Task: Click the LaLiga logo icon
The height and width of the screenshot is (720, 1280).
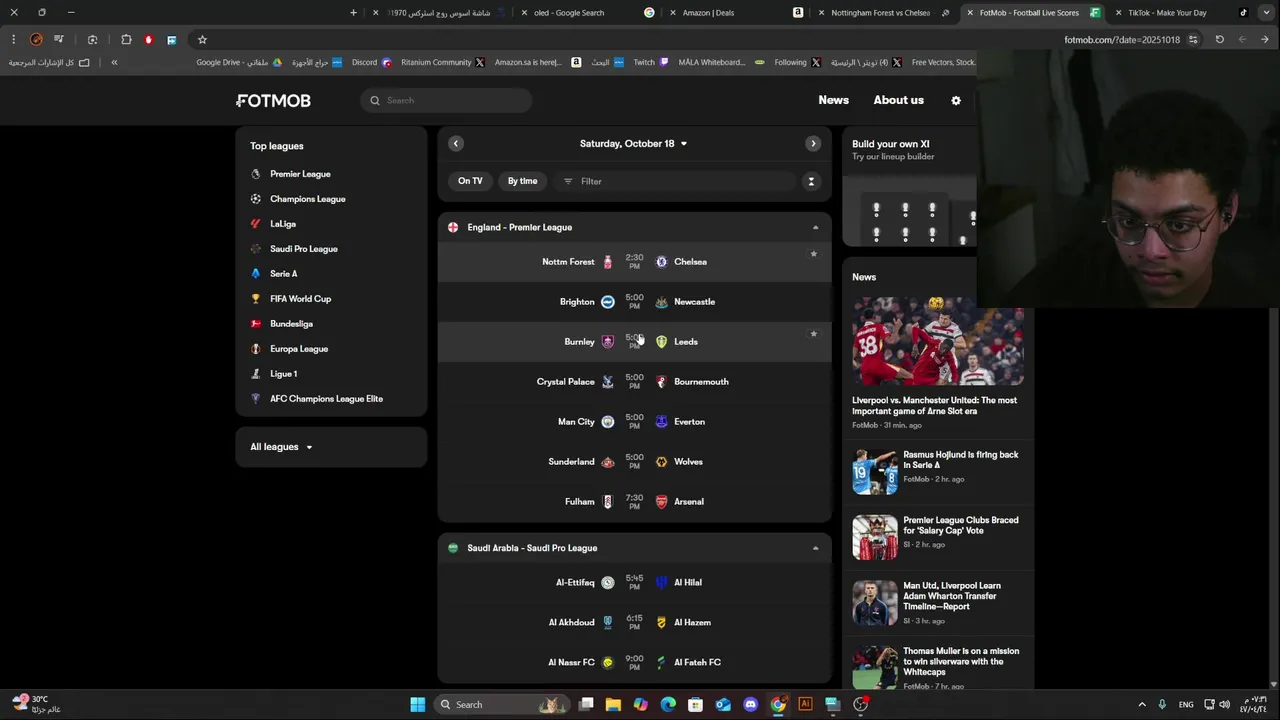Action: (x=256, y=224)
